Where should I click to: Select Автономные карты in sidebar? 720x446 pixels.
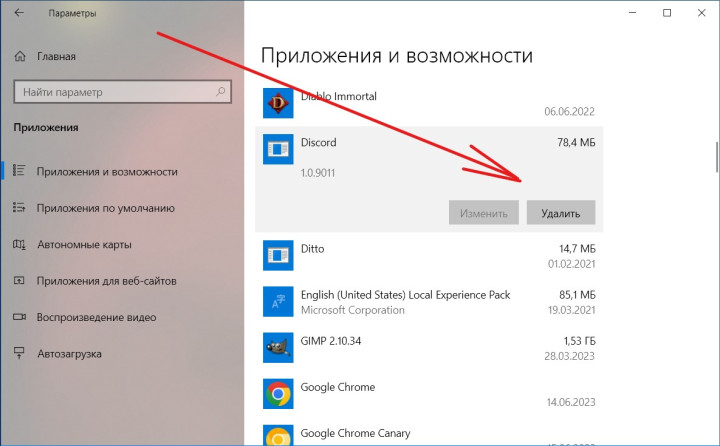[84, 245]
